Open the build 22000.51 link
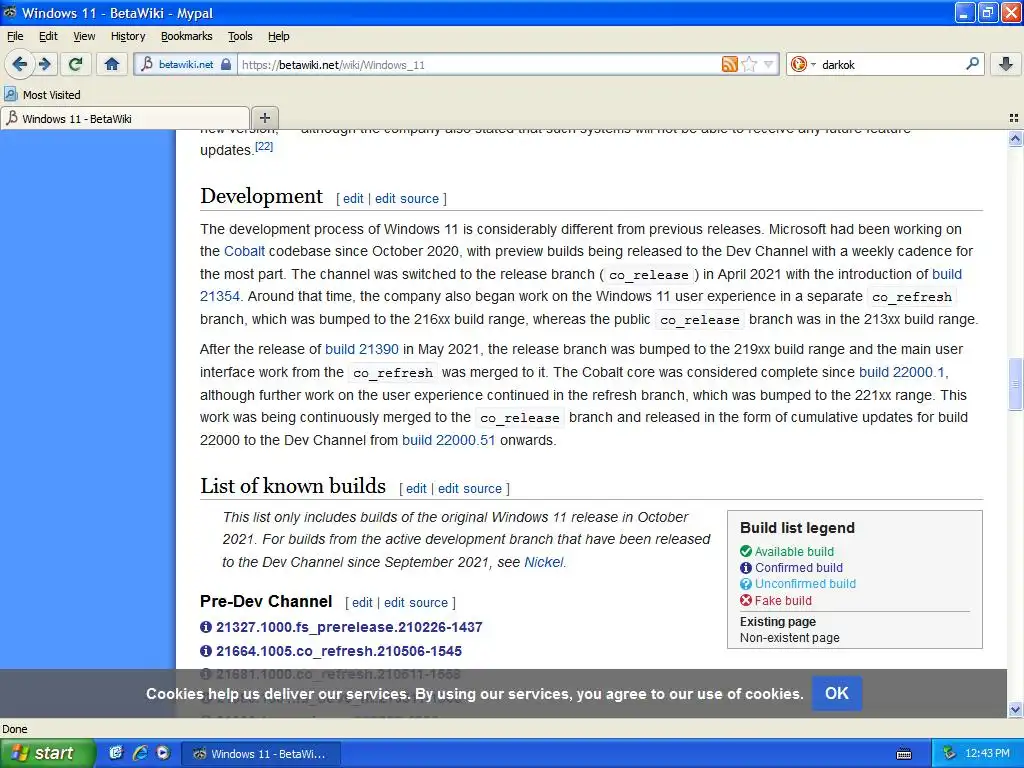This screenshot has height=768, width=1024. point(449,440)
